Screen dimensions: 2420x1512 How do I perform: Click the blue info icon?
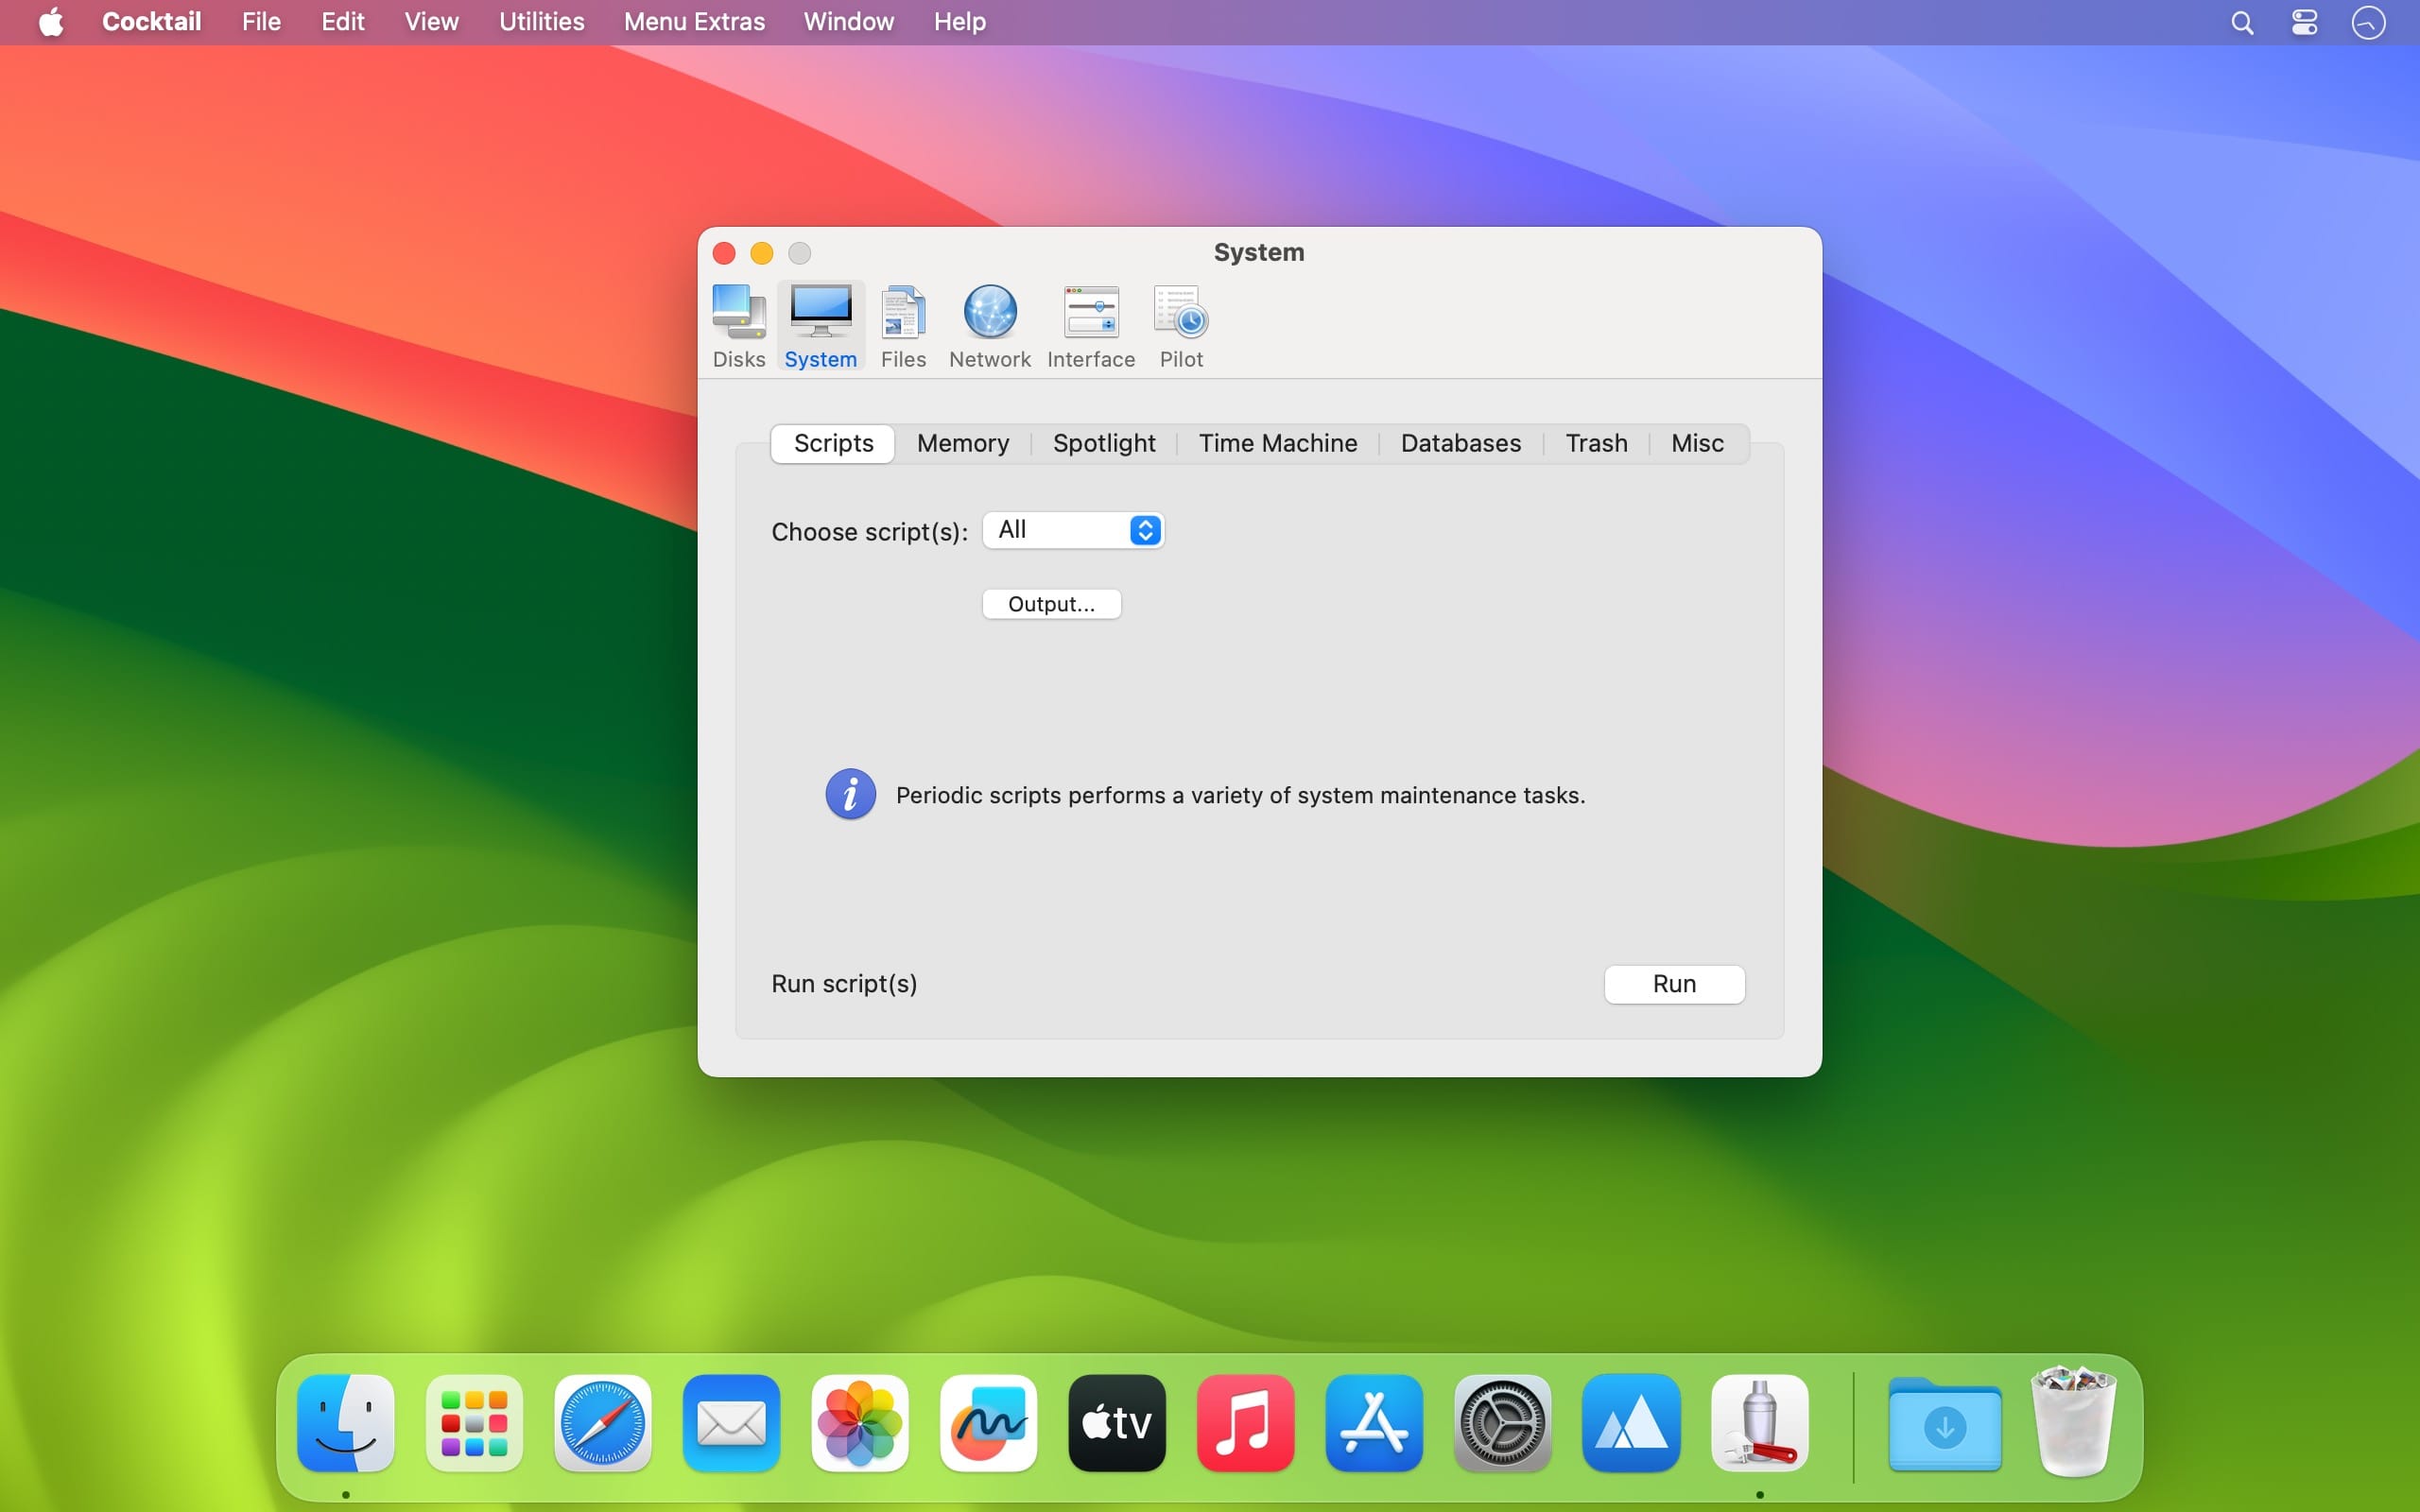pyautogui.click(x=850, y=795)
